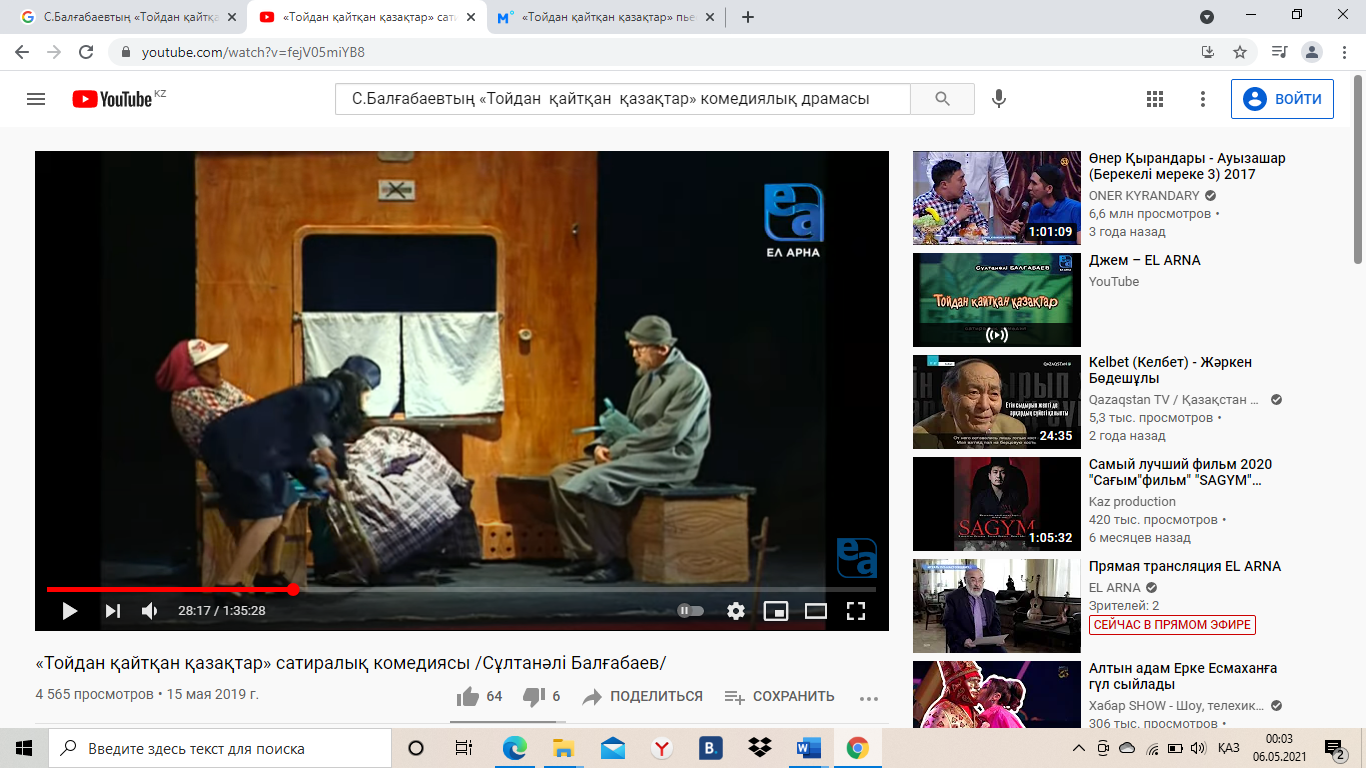Expand the tab search dropdown
The width and height of the screenshot is (1366, 768).
(x=1207, y=17)
